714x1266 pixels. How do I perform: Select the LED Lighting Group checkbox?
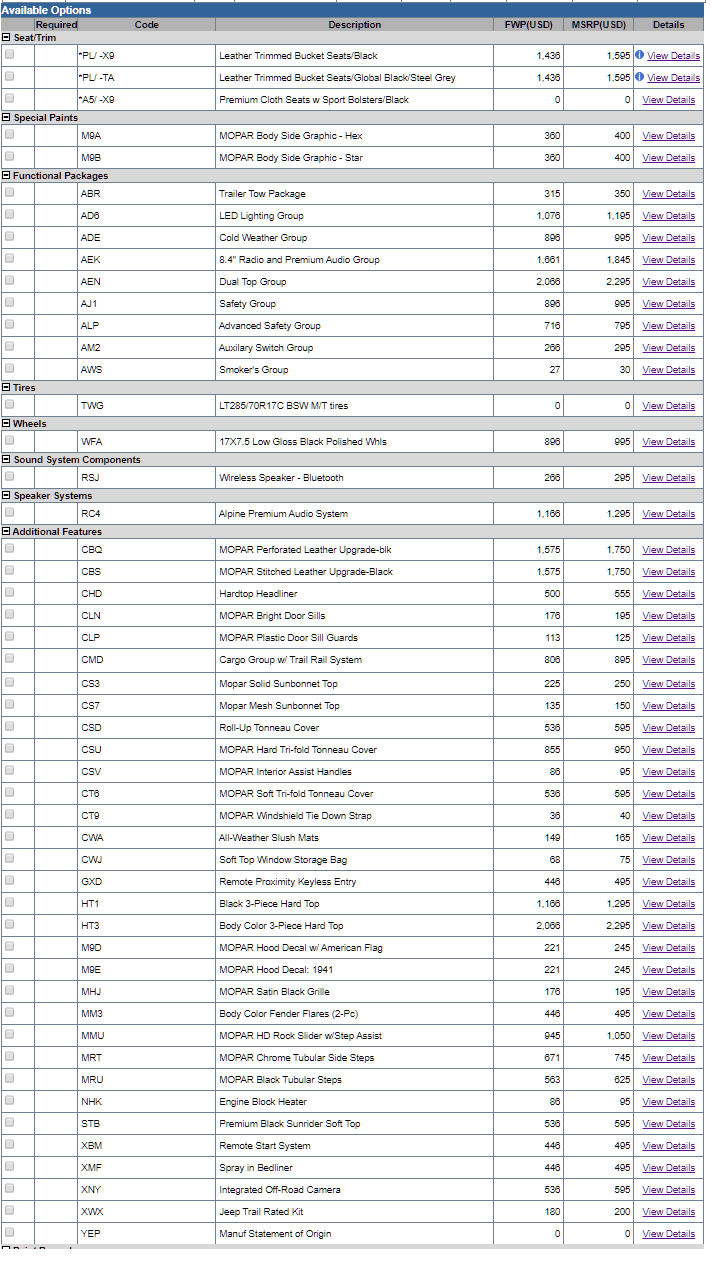(x=9, y=214)
